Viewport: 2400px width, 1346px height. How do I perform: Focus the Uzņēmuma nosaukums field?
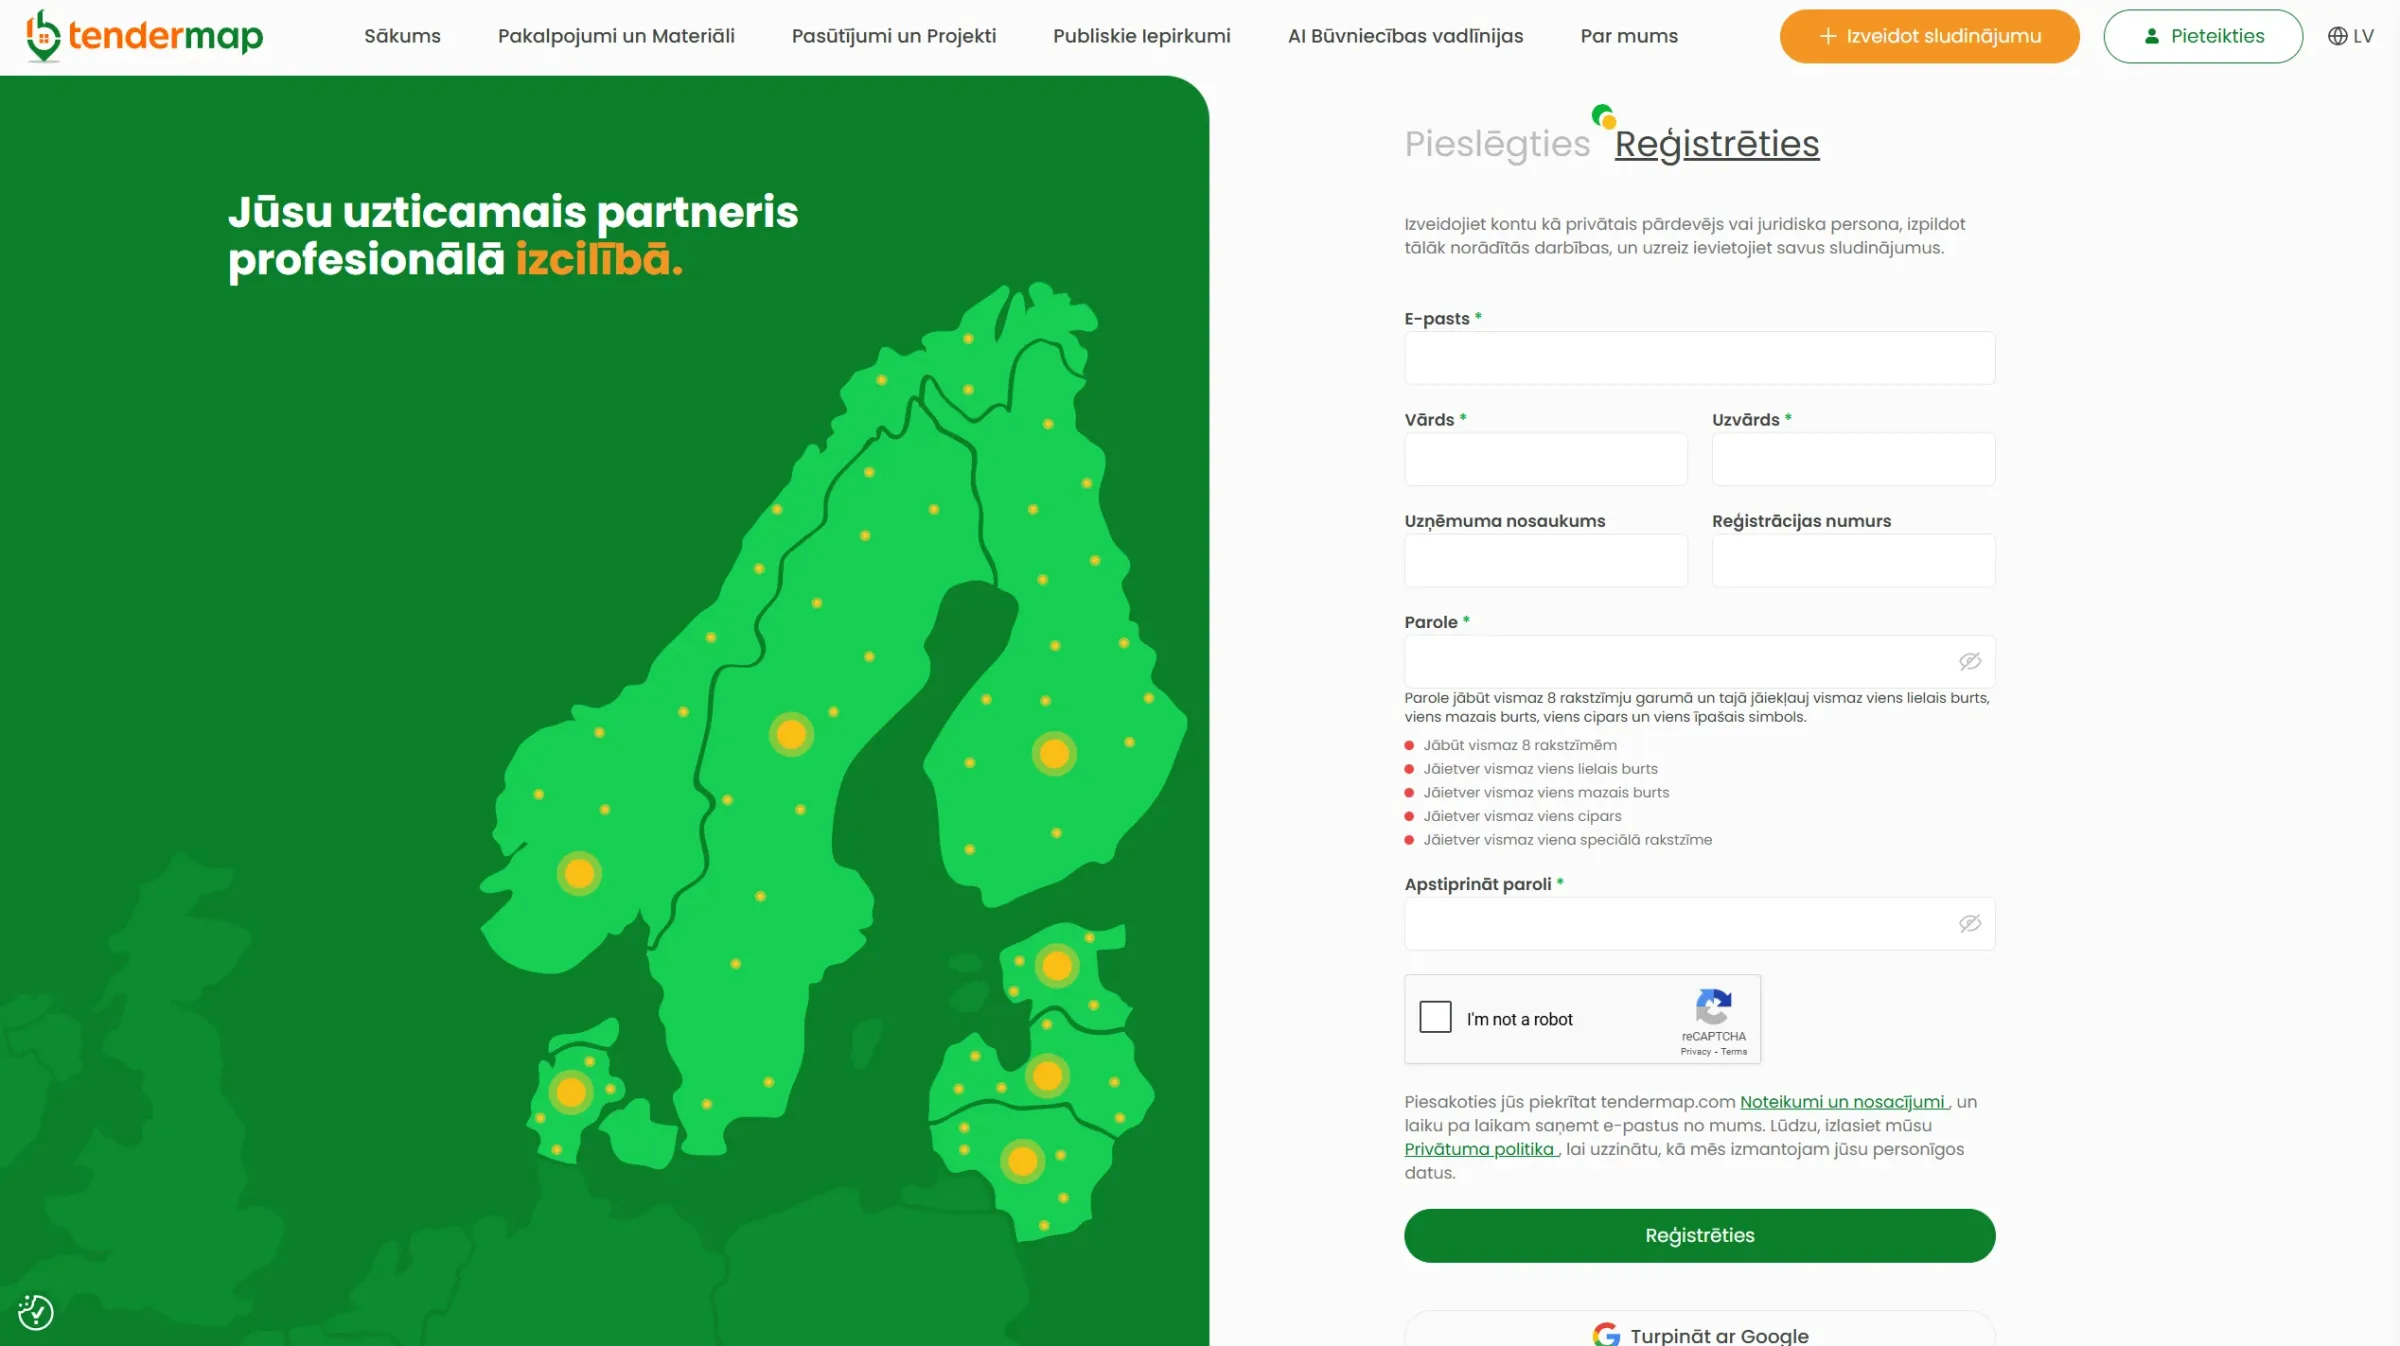(x=1545, y=560)
